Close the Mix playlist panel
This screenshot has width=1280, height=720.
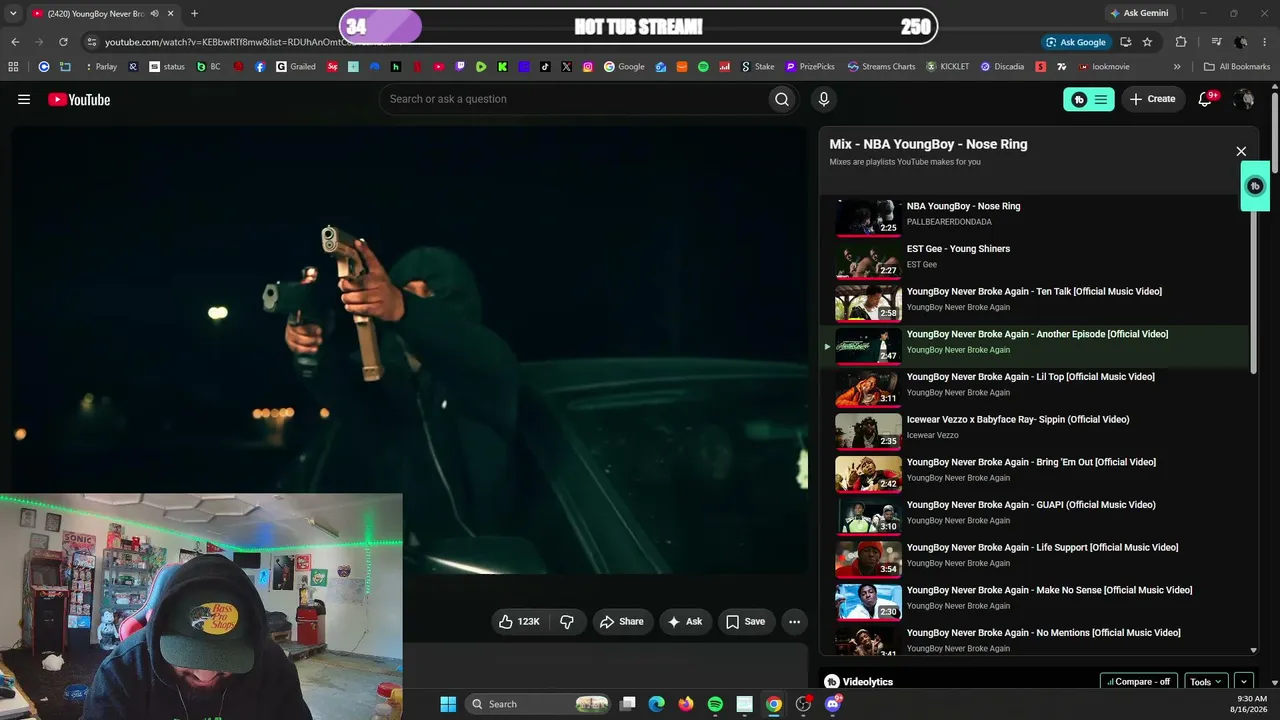[x=1241, y=152]
